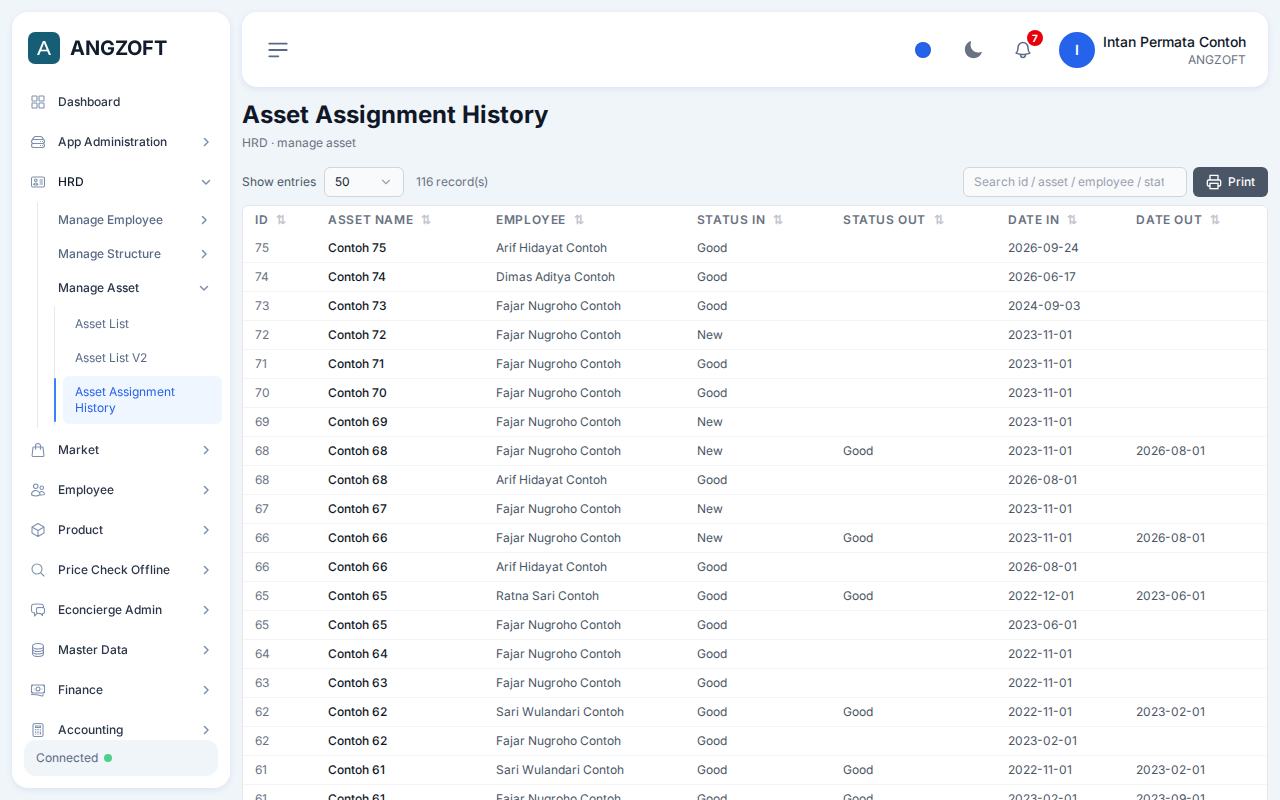The height and width of the screenshot is (800, 1280).
Task: Expand the Employee menu chevron
Action: tap(206, 490)
